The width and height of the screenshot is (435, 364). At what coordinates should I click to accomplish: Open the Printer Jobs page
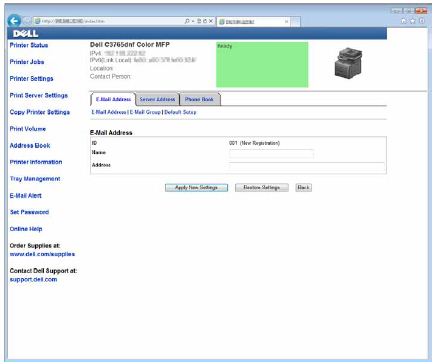27,62
